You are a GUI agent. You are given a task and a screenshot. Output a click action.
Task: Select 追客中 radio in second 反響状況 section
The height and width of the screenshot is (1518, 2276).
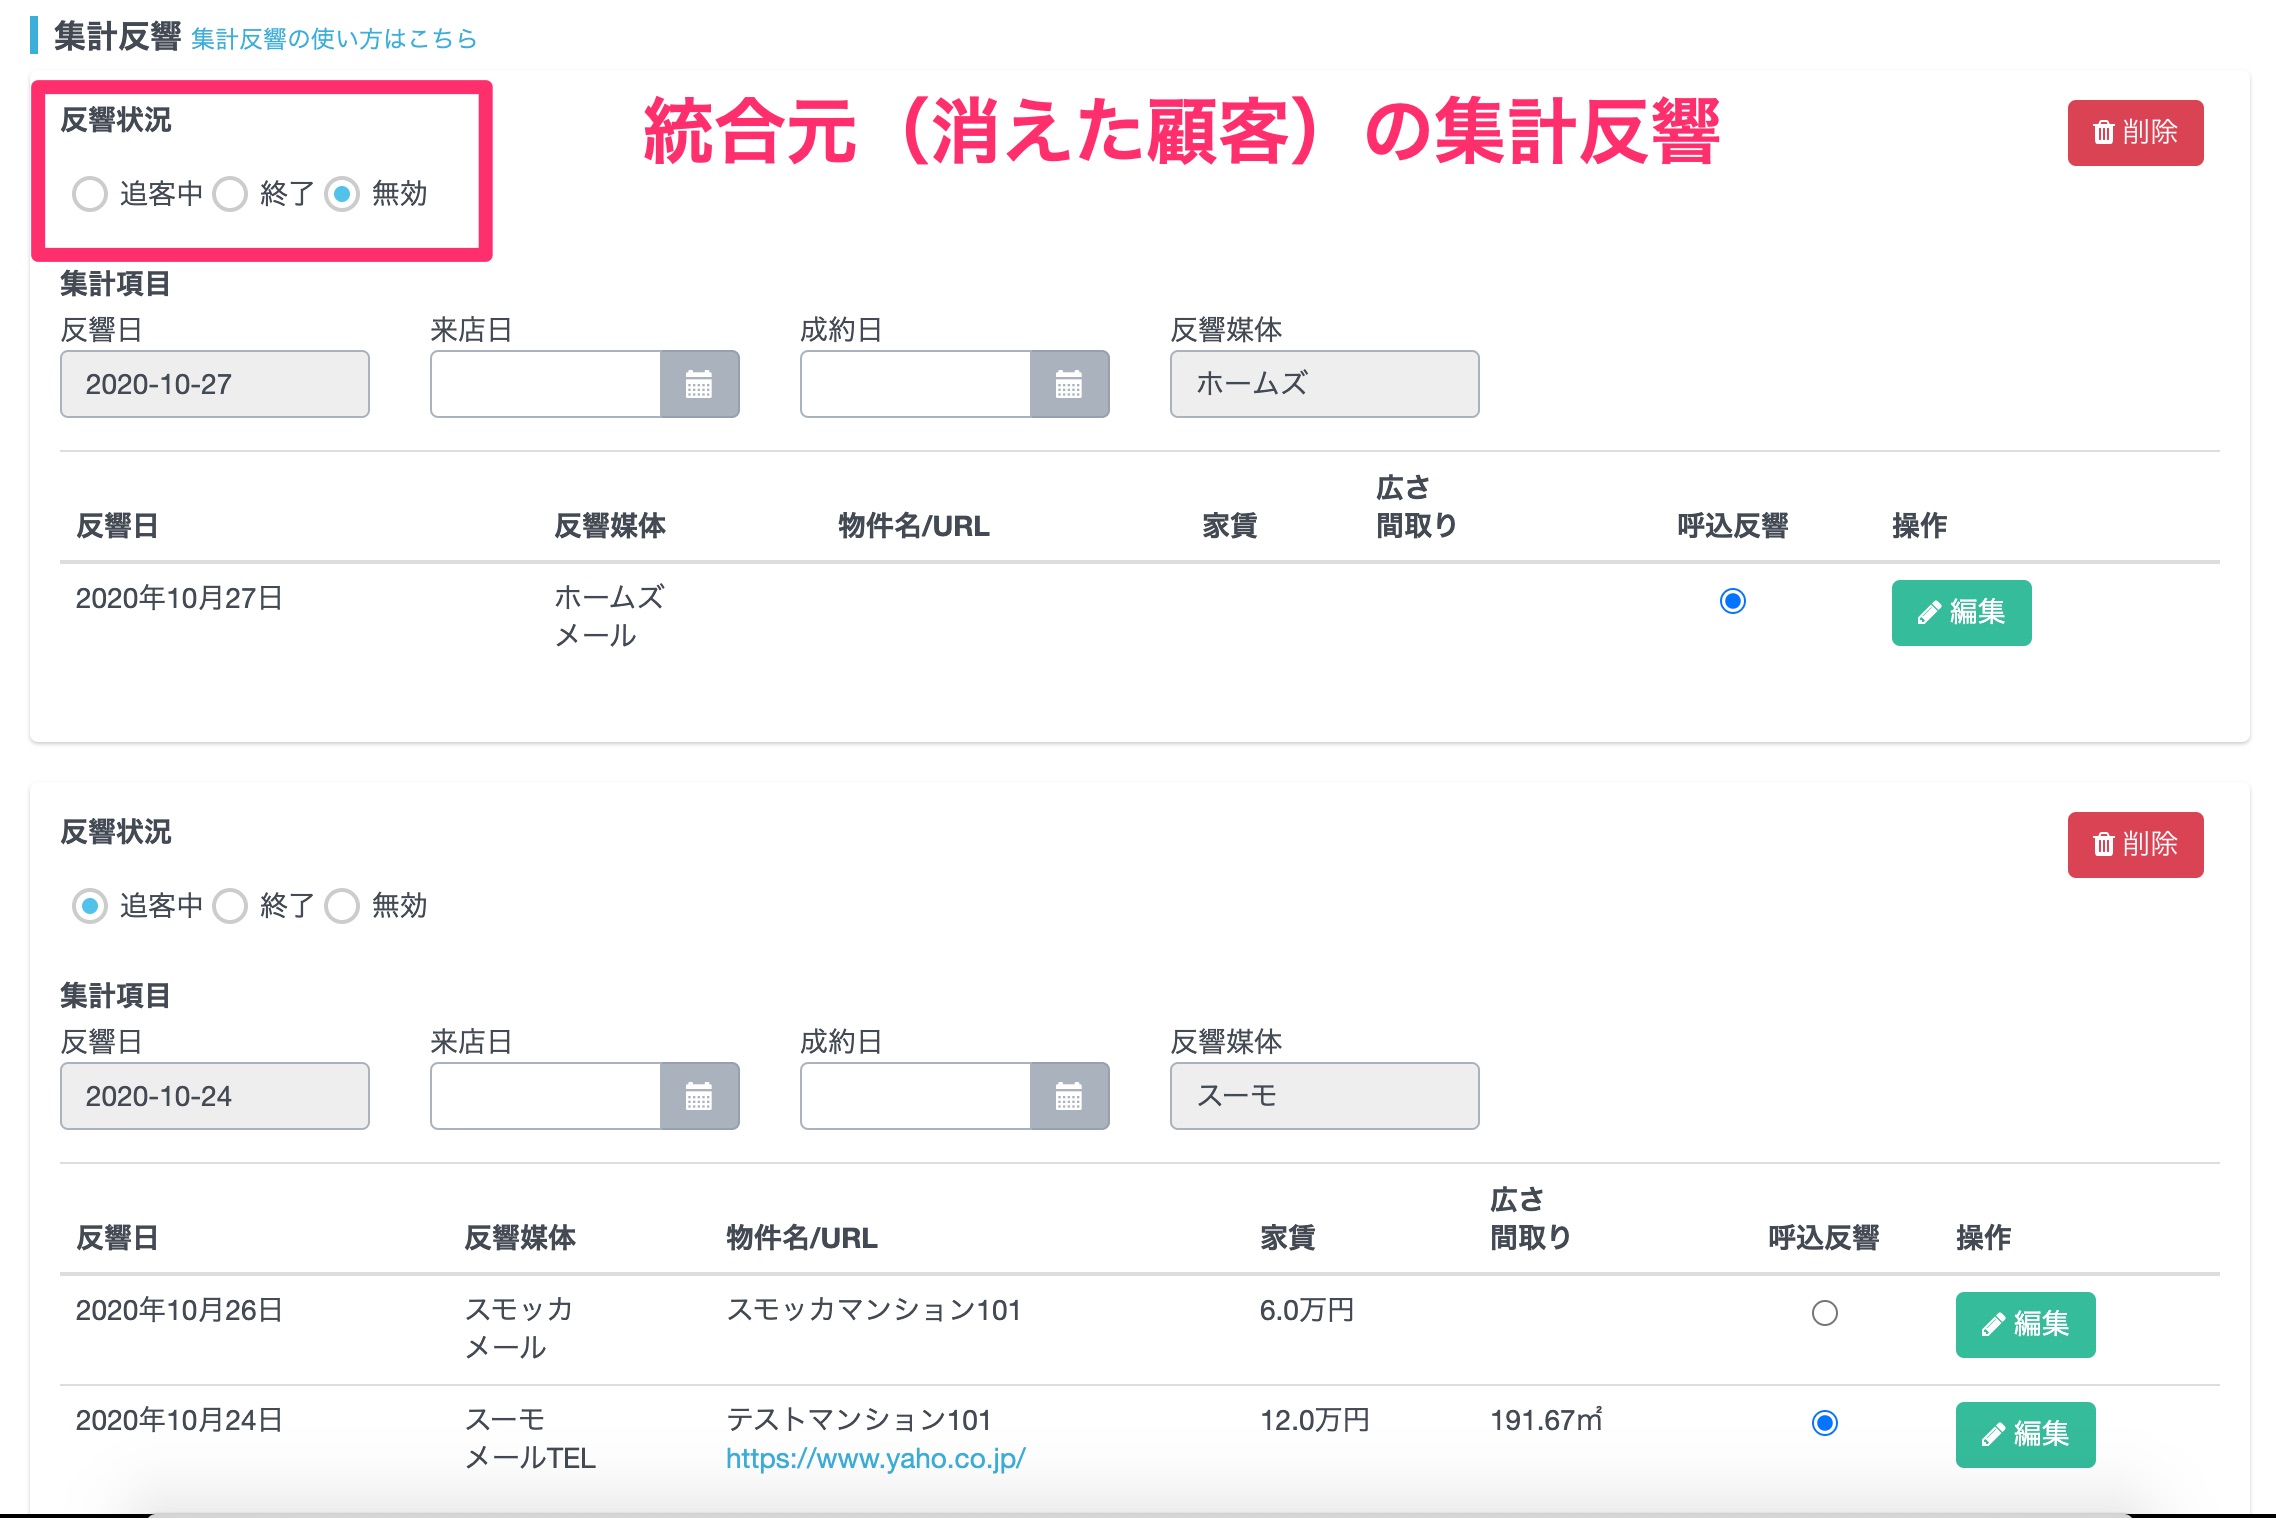pos(90,906)
